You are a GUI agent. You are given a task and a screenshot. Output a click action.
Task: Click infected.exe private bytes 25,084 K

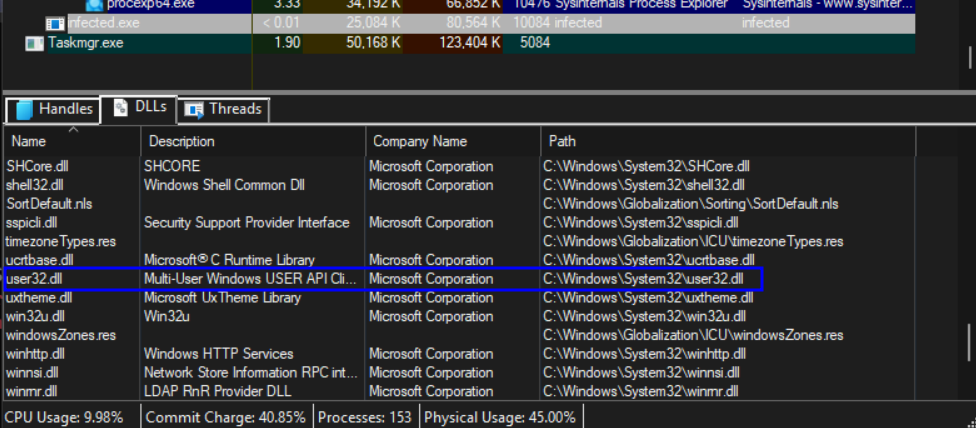tap(373, 24)
